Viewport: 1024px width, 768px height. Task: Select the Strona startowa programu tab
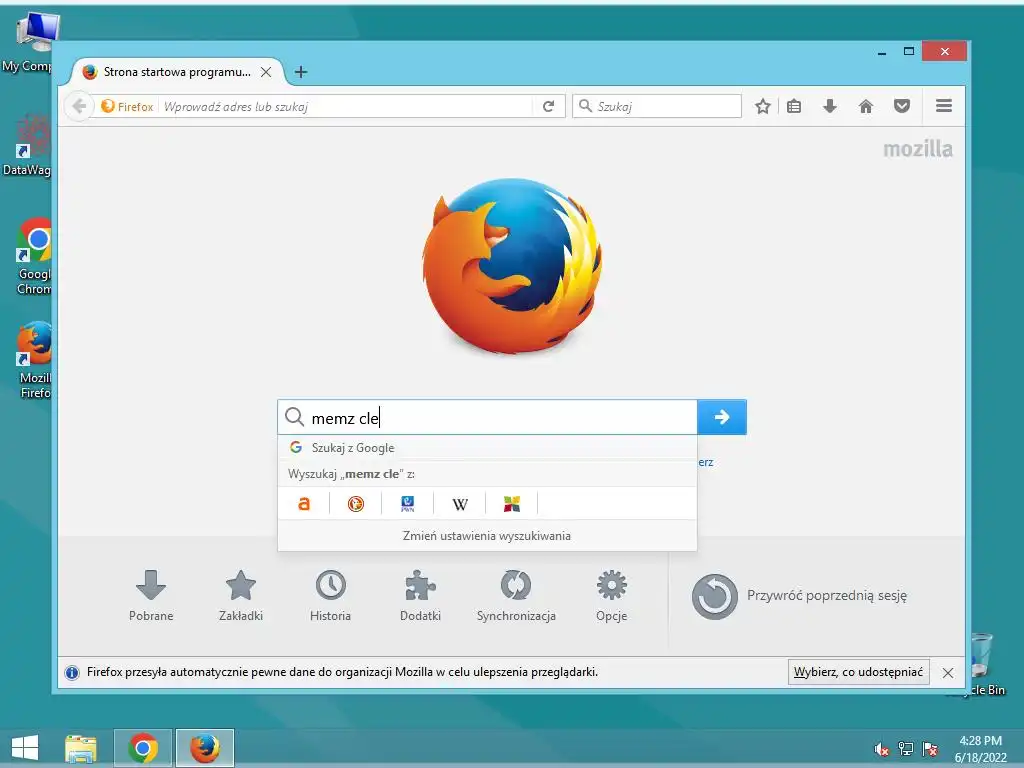coord(177,72)
